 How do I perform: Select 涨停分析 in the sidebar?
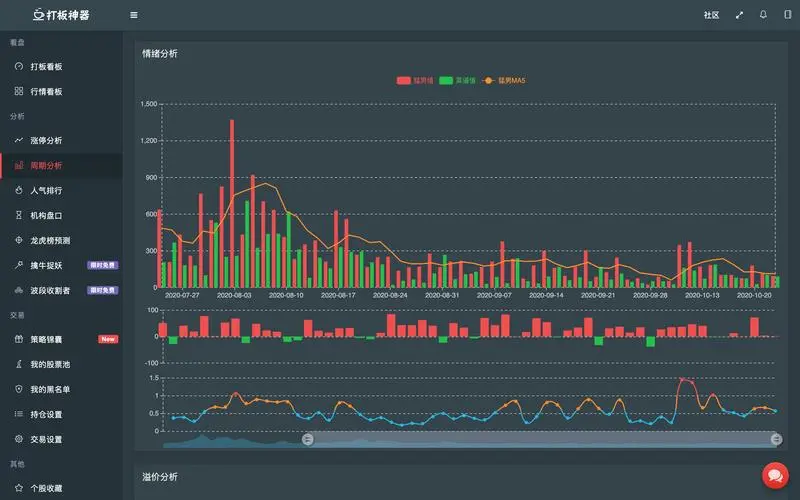point(46,141)
